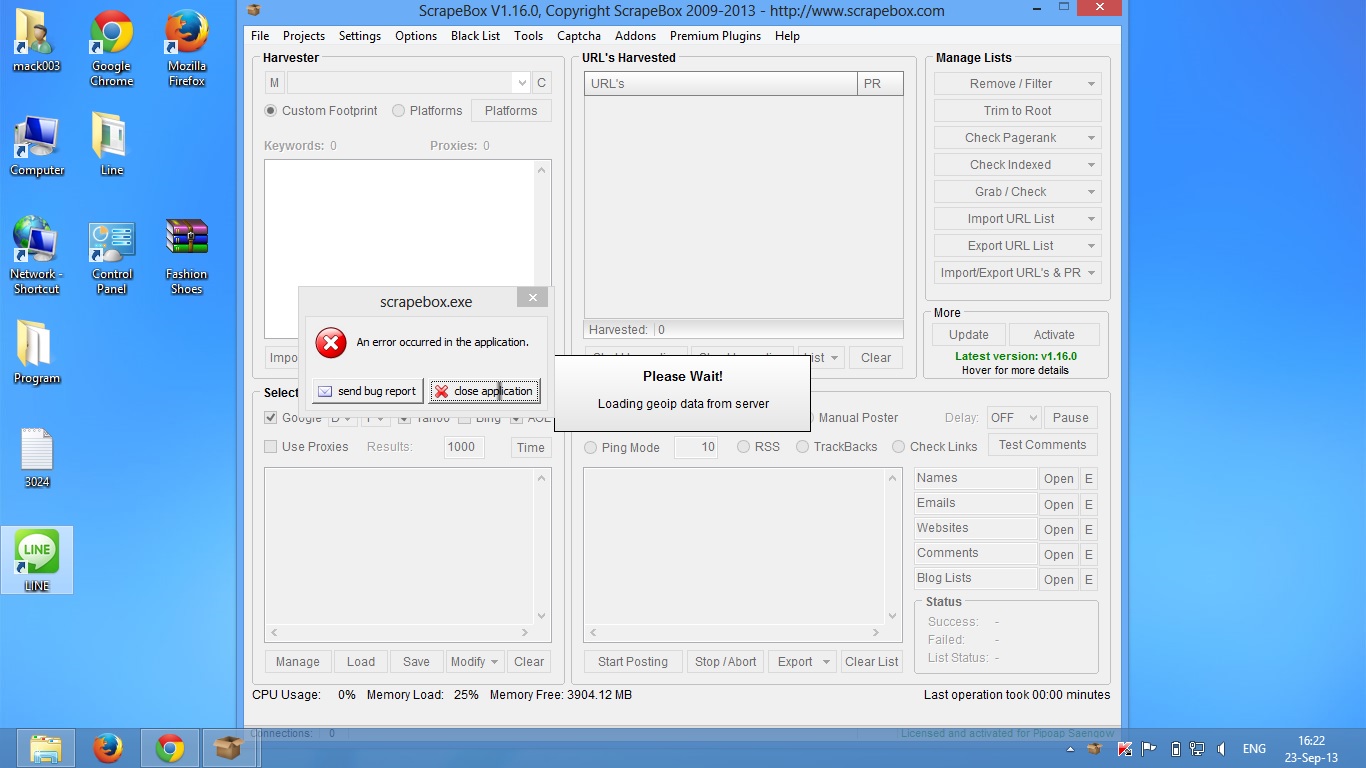
Task: Open the Black List menu
Action: 475,36
